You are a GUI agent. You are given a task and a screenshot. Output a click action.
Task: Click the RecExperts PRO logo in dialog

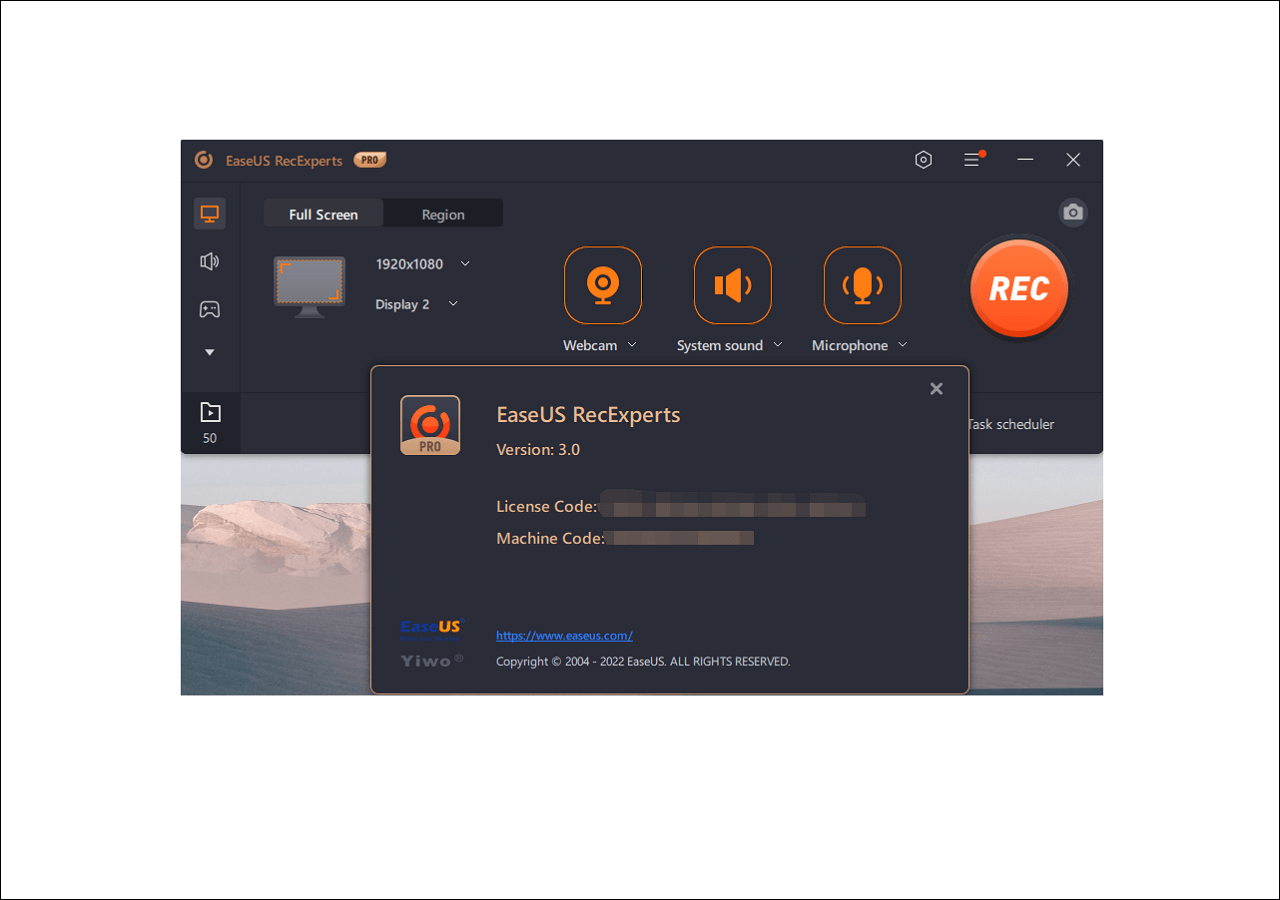pyautogui.click(x=430, y=425)
